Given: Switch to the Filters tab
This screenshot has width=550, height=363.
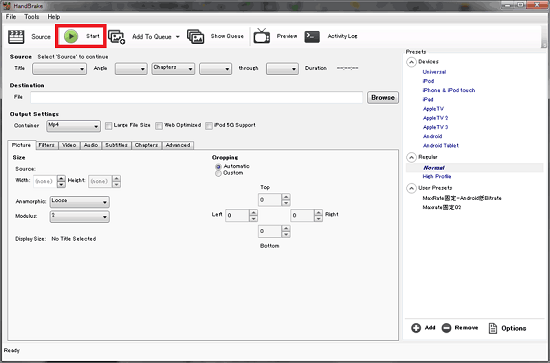Looking at the screenshot, I should coord(47,145).
